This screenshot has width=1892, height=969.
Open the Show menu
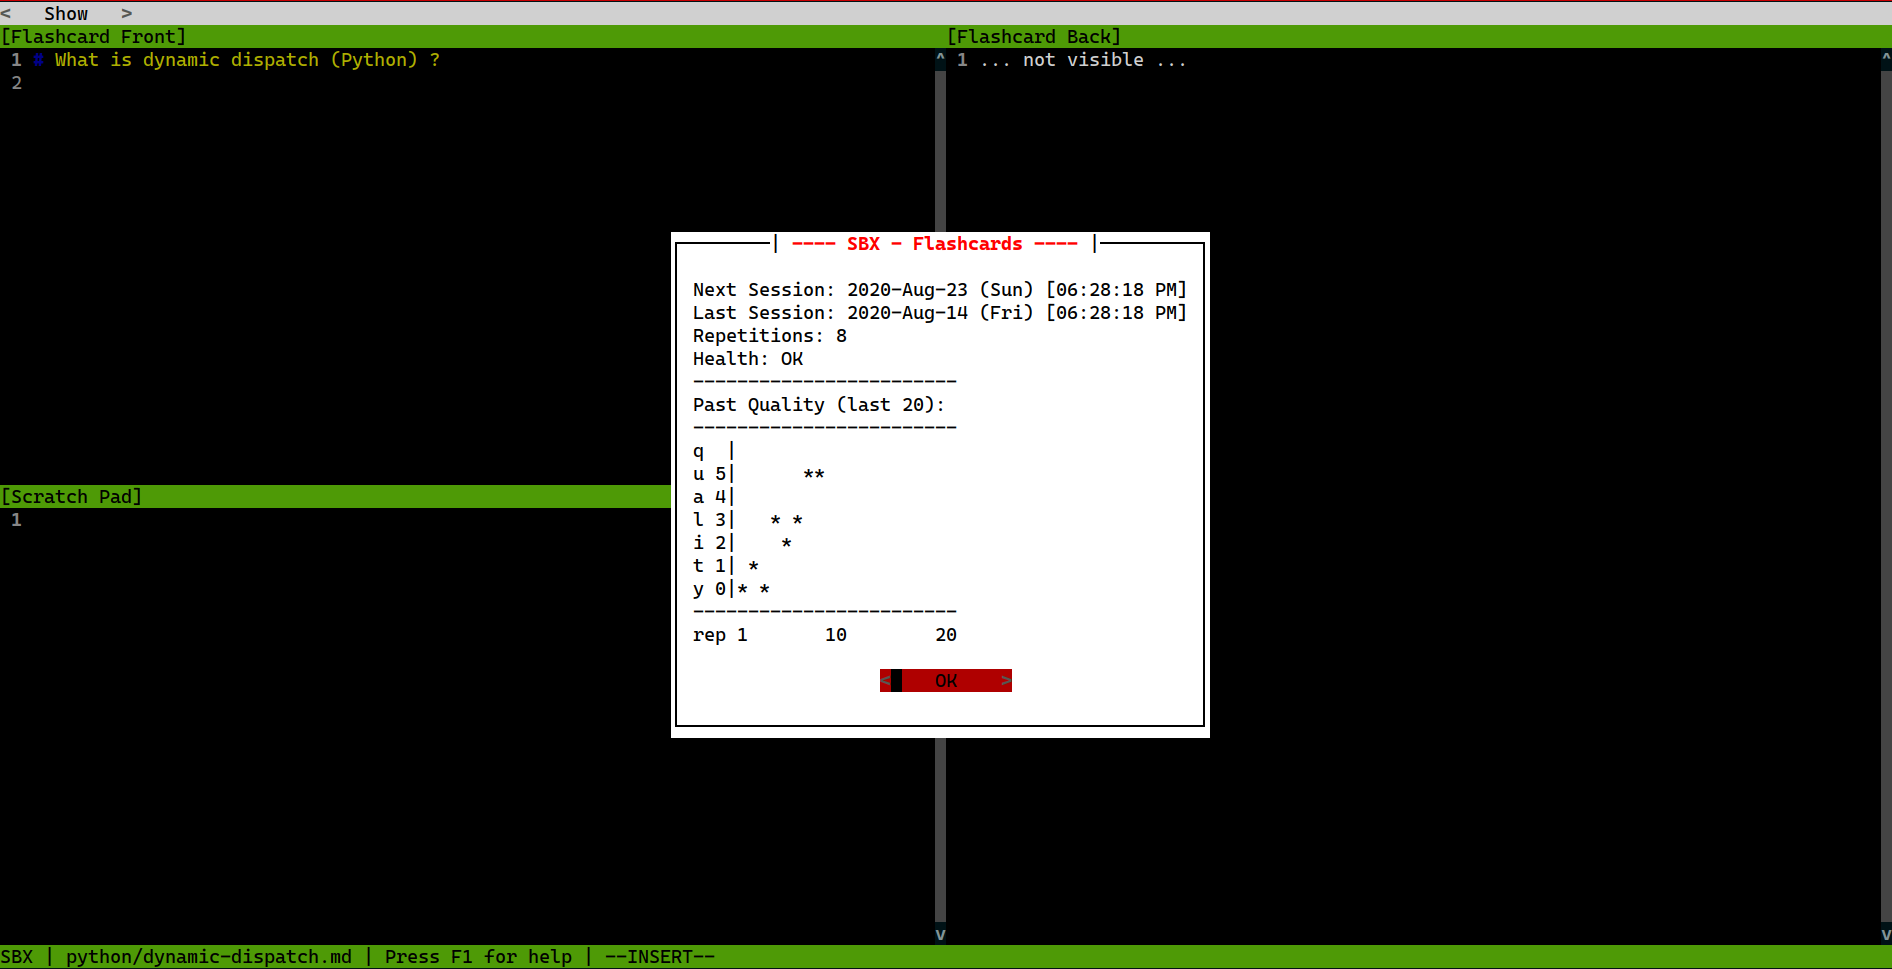(66, 13)
